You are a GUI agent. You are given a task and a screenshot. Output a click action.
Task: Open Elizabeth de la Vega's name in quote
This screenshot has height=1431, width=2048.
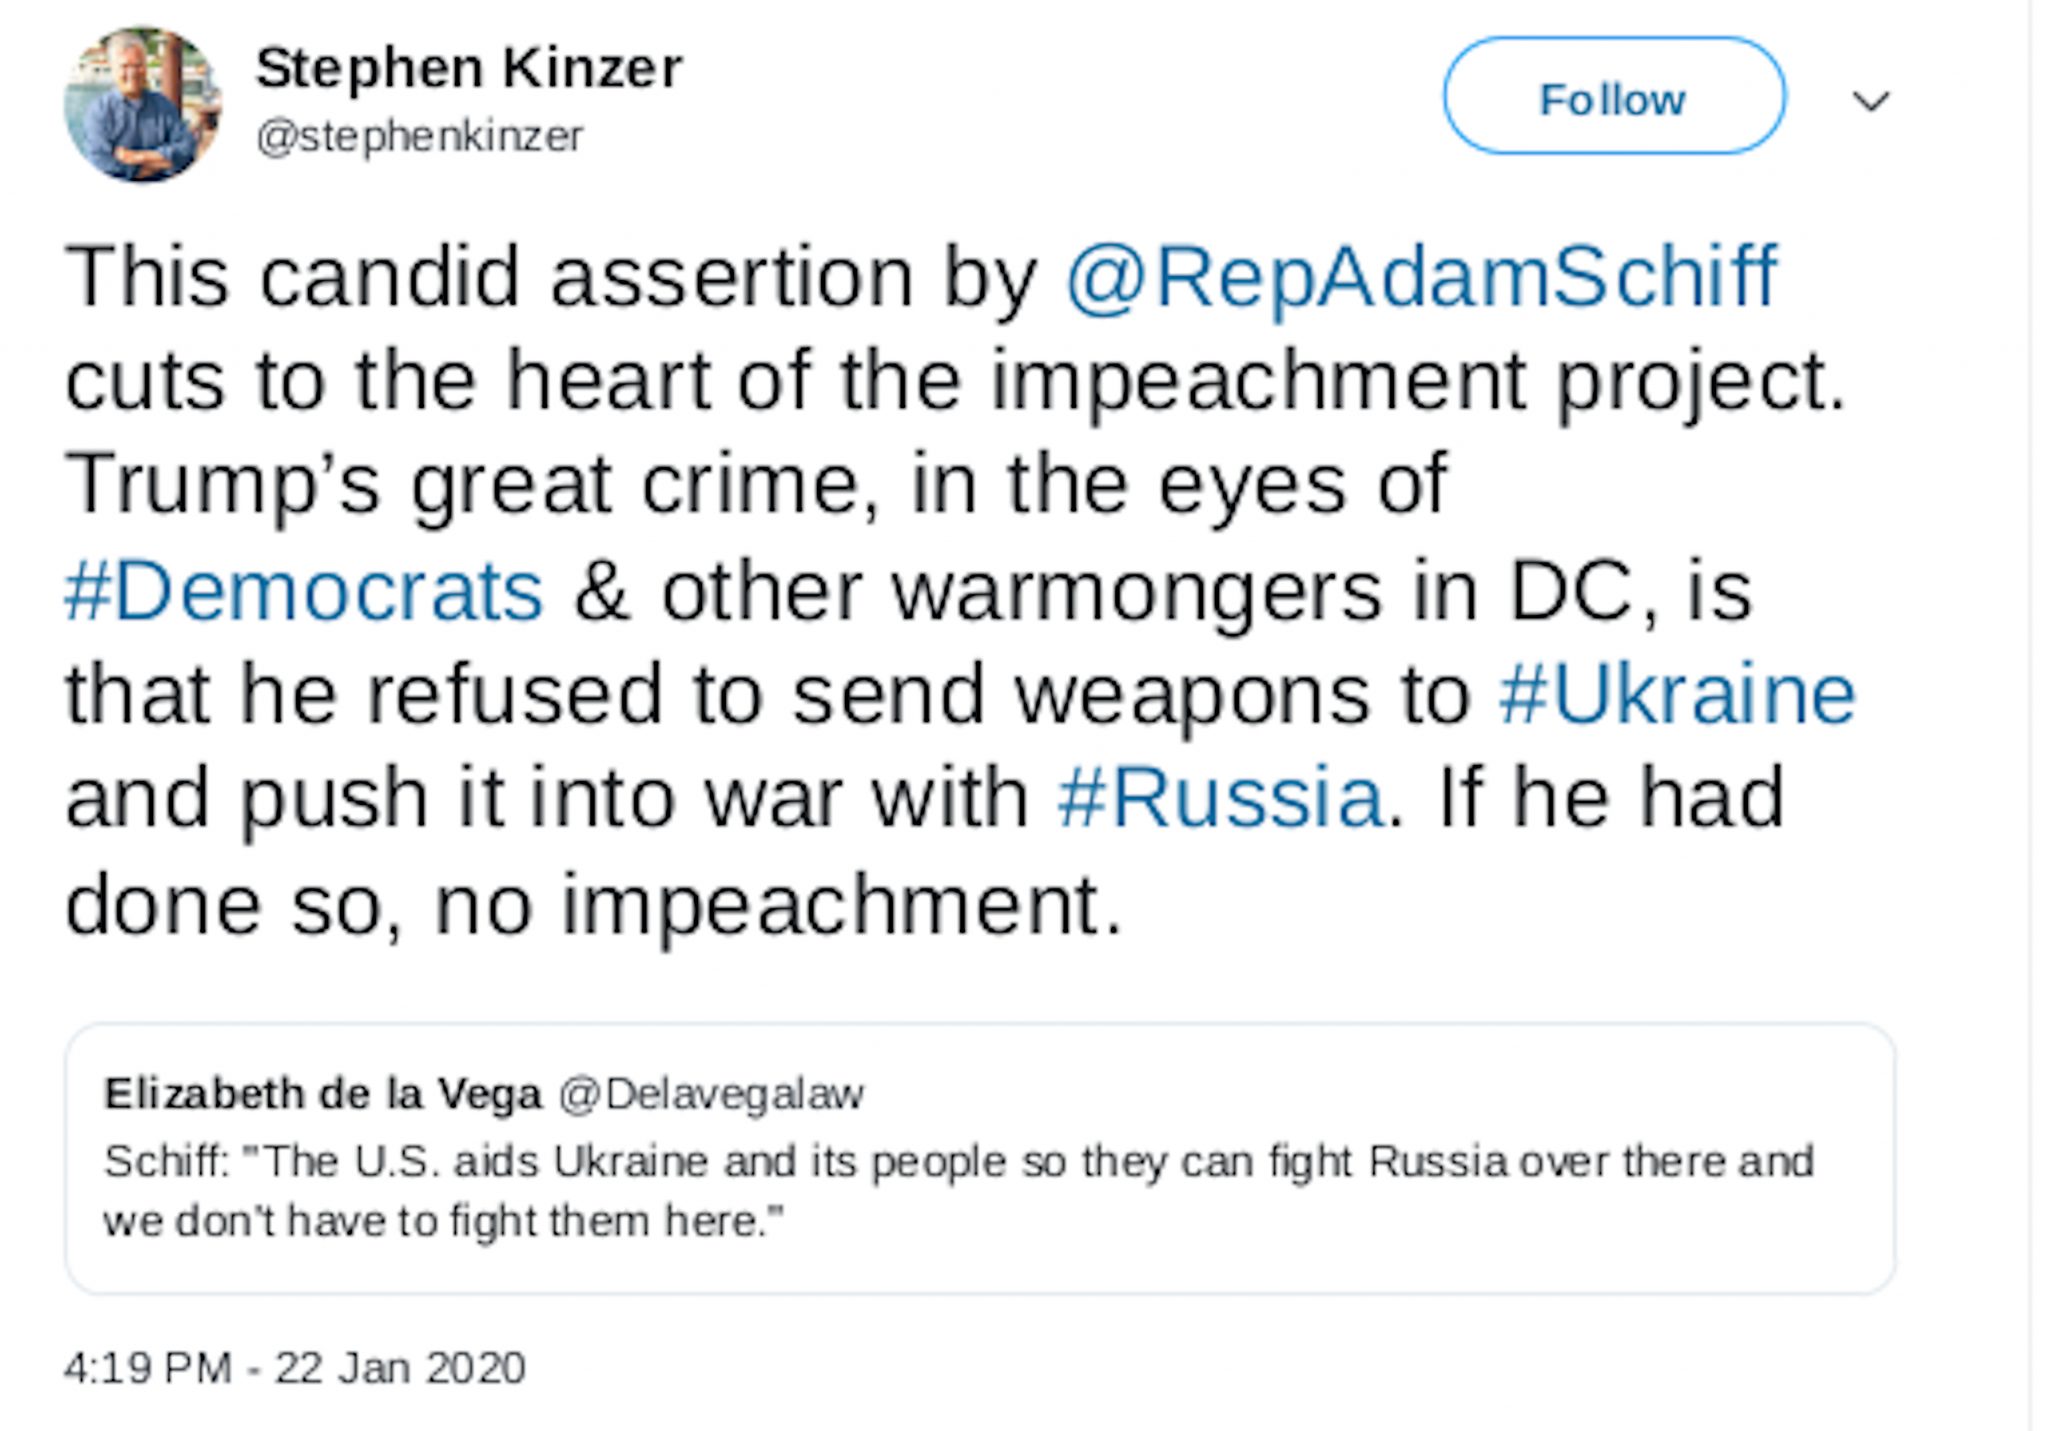[x=323, y=1094]
